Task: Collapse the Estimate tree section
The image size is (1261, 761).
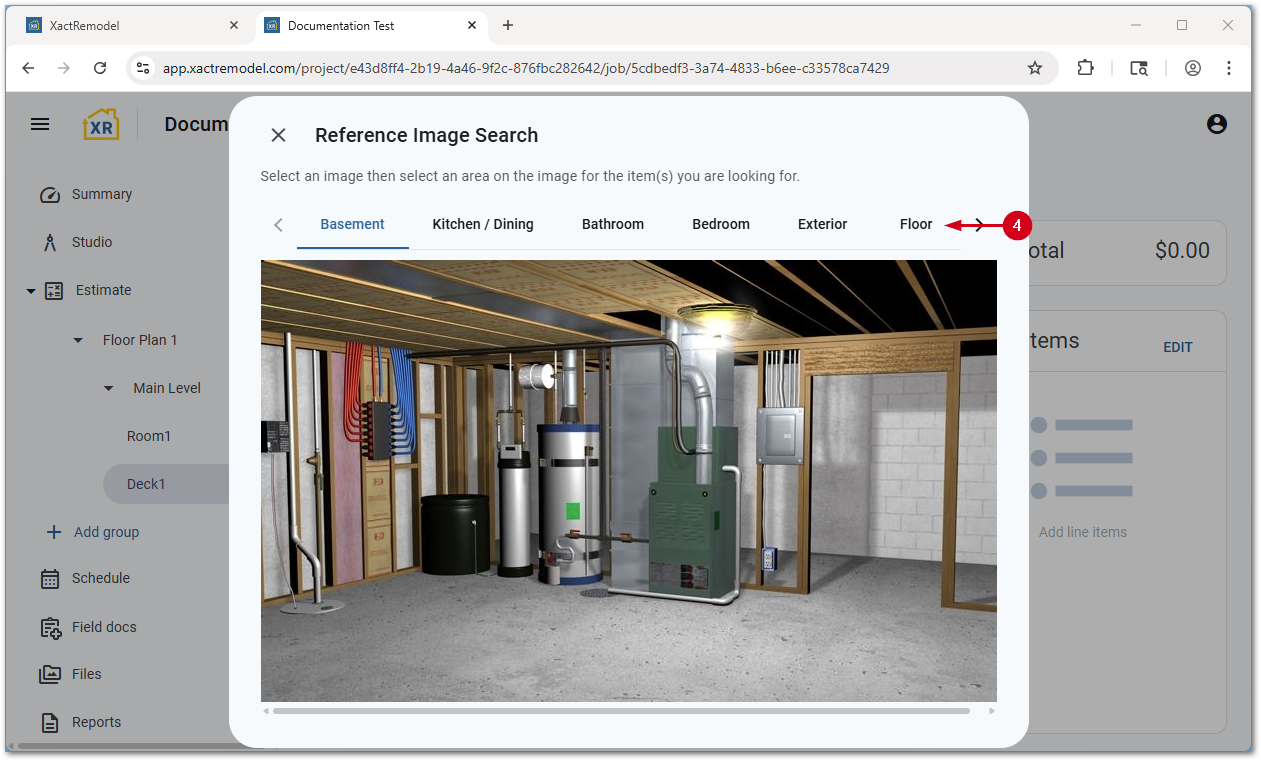Action: [30, 290]
